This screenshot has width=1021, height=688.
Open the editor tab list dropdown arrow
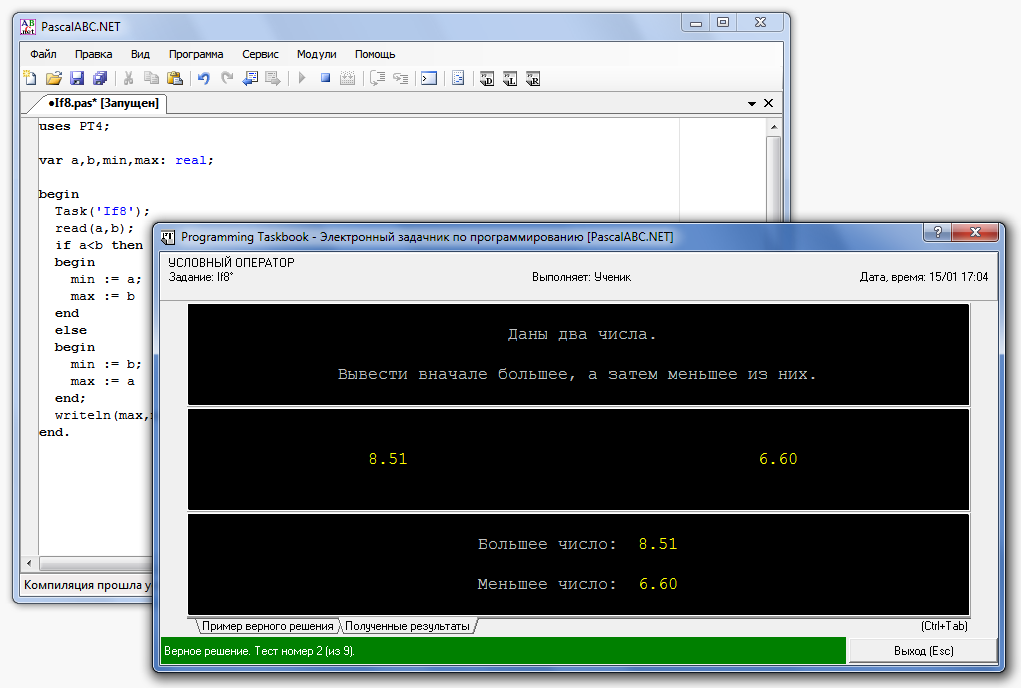point(752,103)
